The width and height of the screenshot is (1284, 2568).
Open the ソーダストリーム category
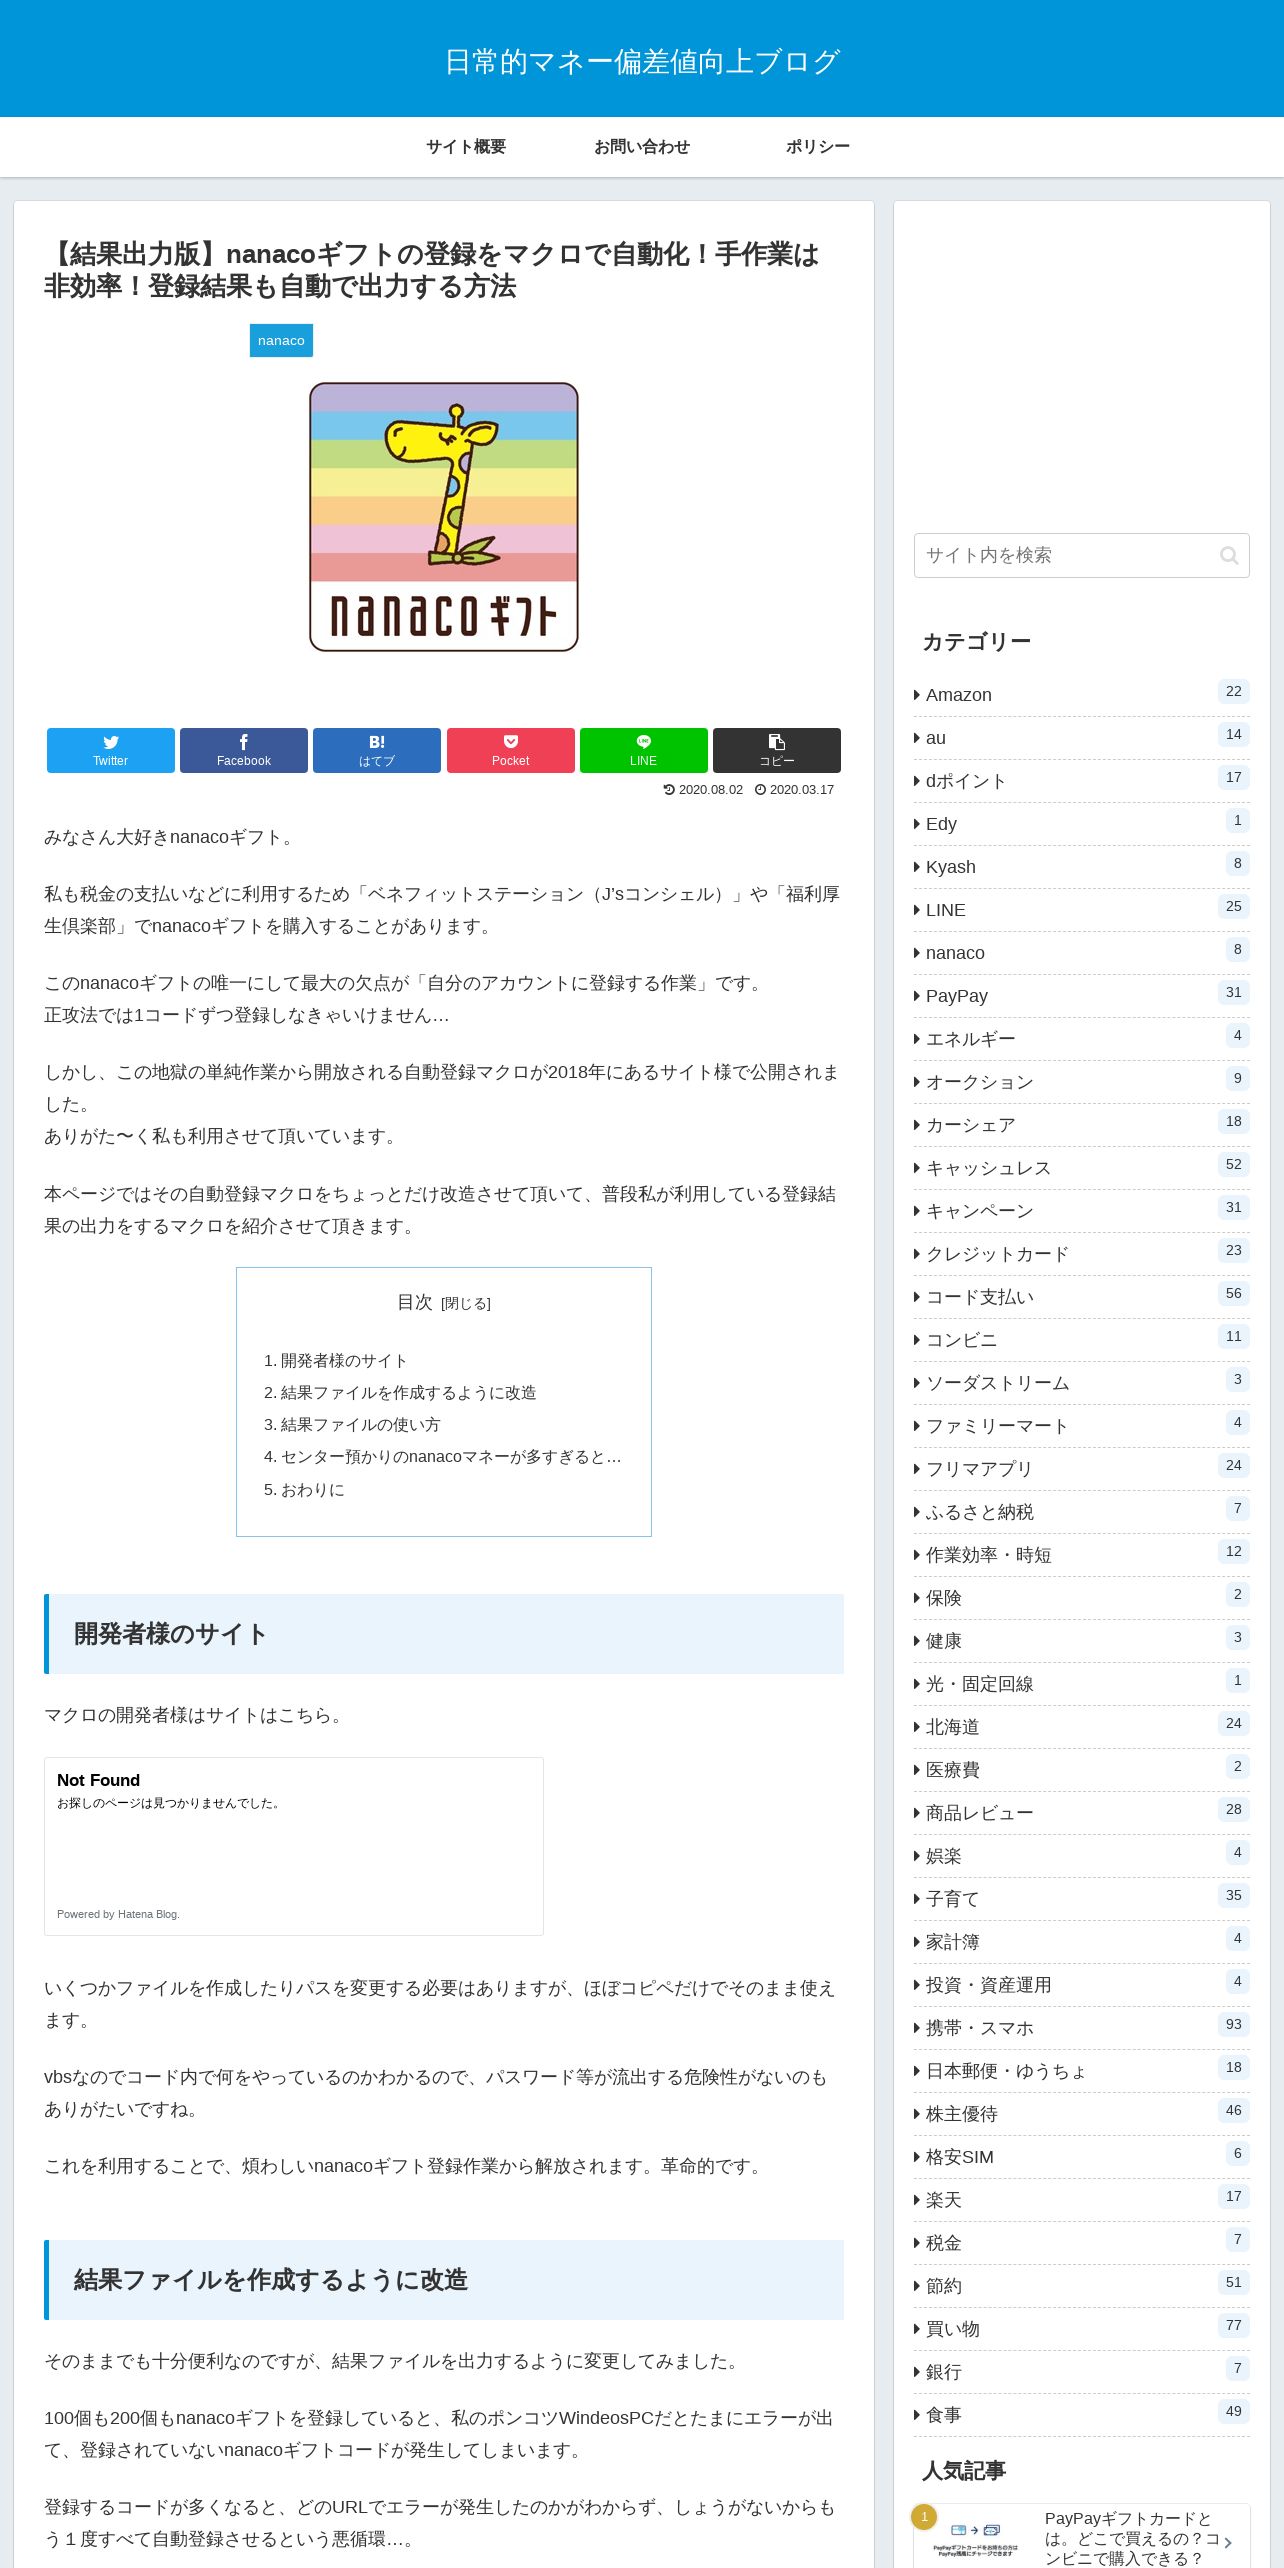click(1082, 1383)
